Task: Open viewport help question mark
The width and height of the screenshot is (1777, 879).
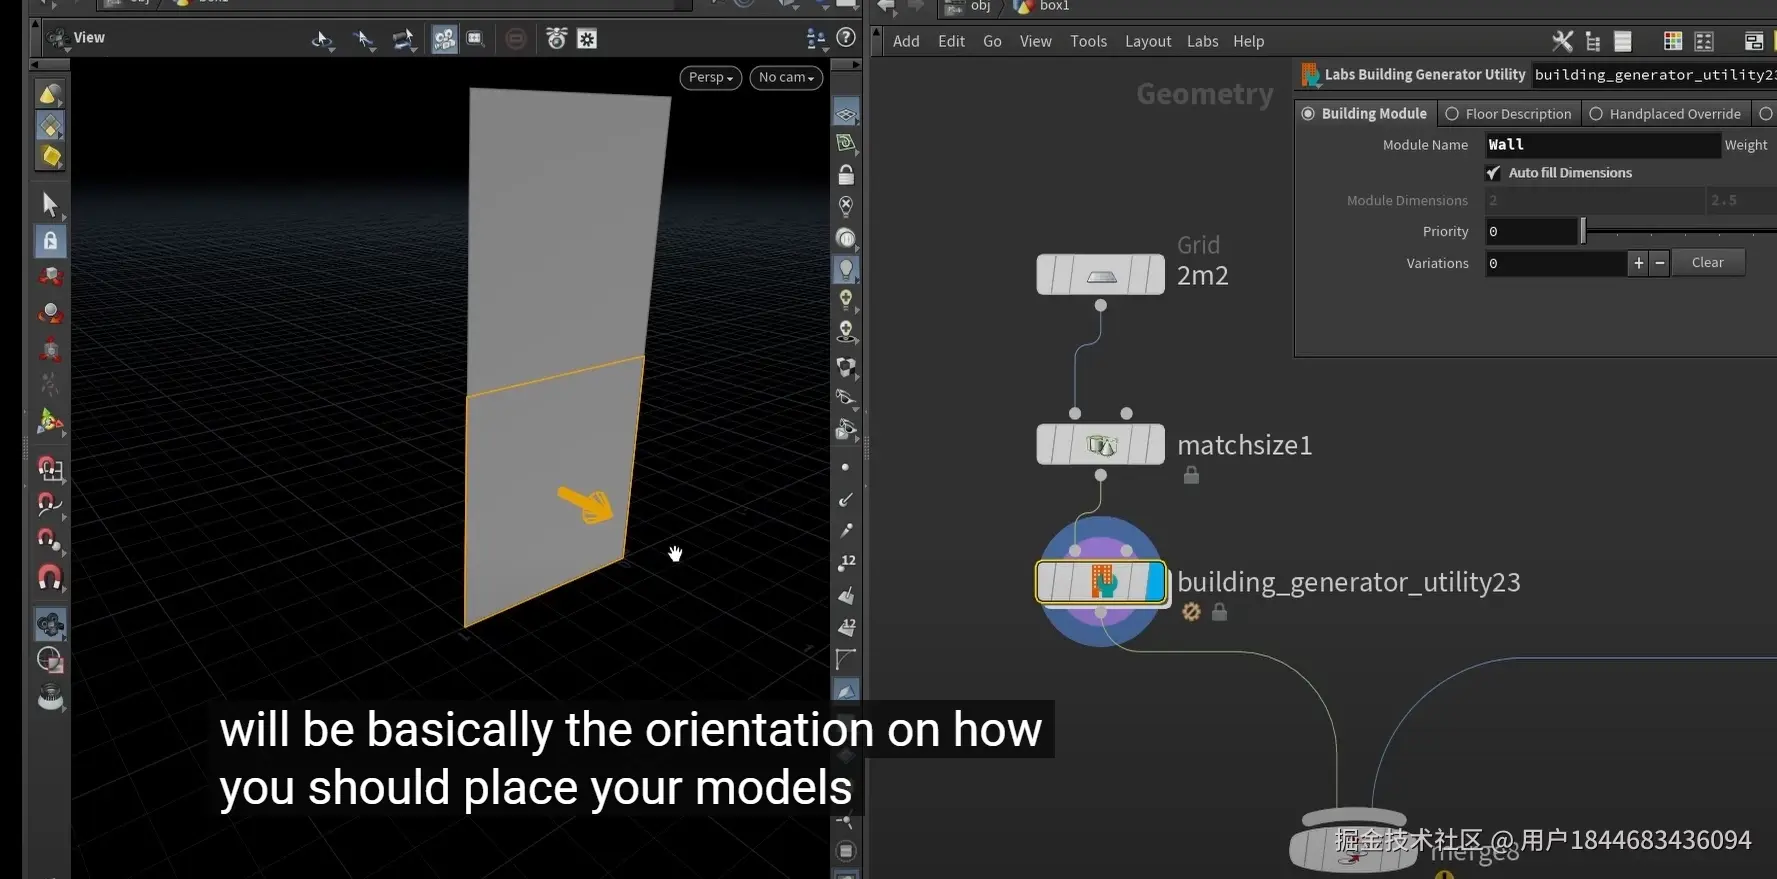Action: (x=846, y=38)
